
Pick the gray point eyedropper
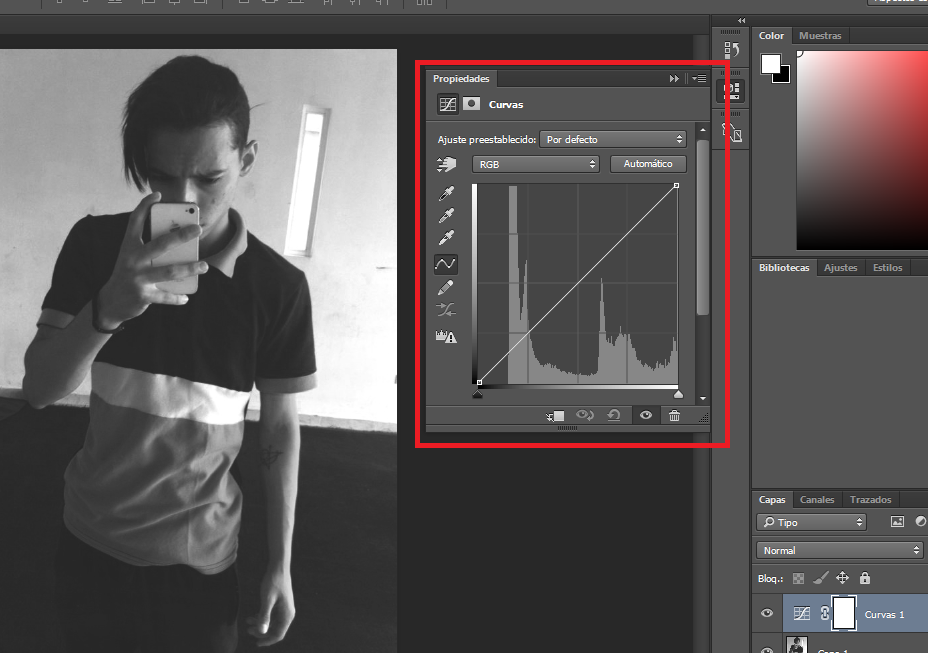click(x=446, y=215)
